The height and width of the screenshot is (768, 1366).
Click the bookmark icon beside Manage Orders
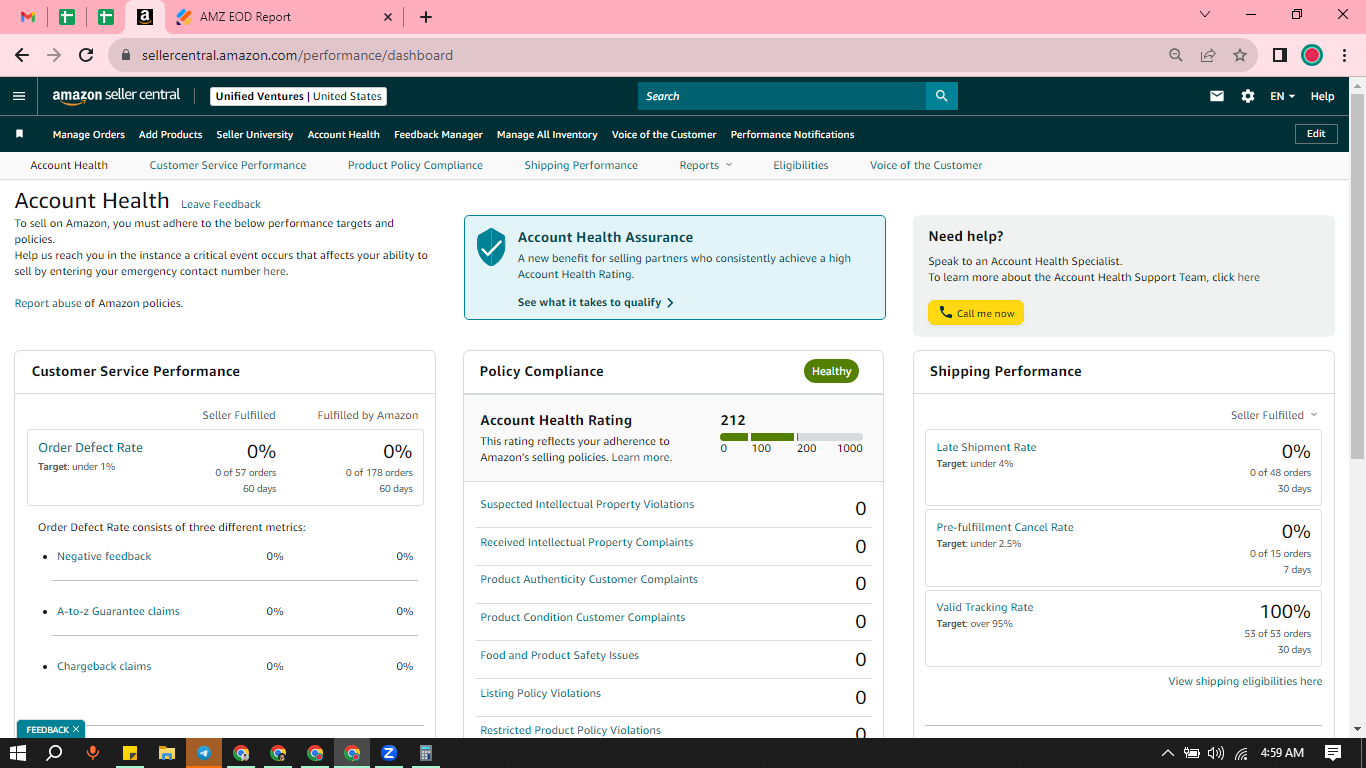[19, 134]
